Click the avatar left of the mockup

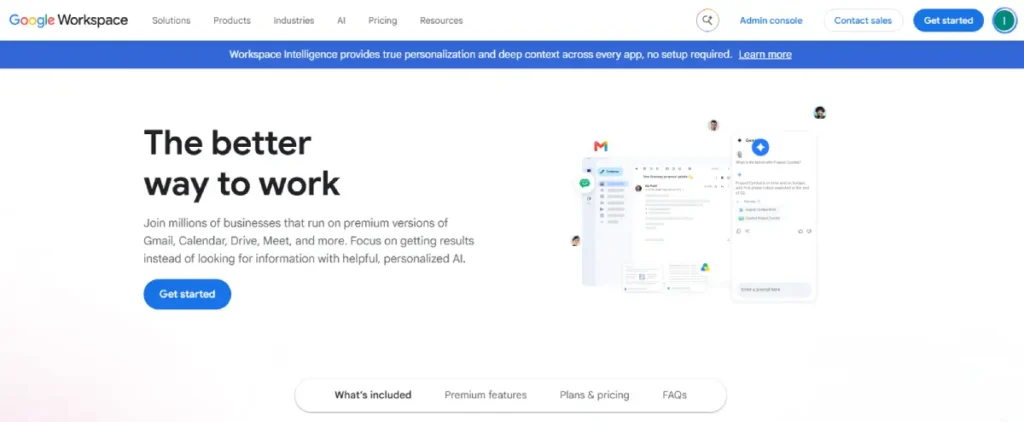coord(575,240)
